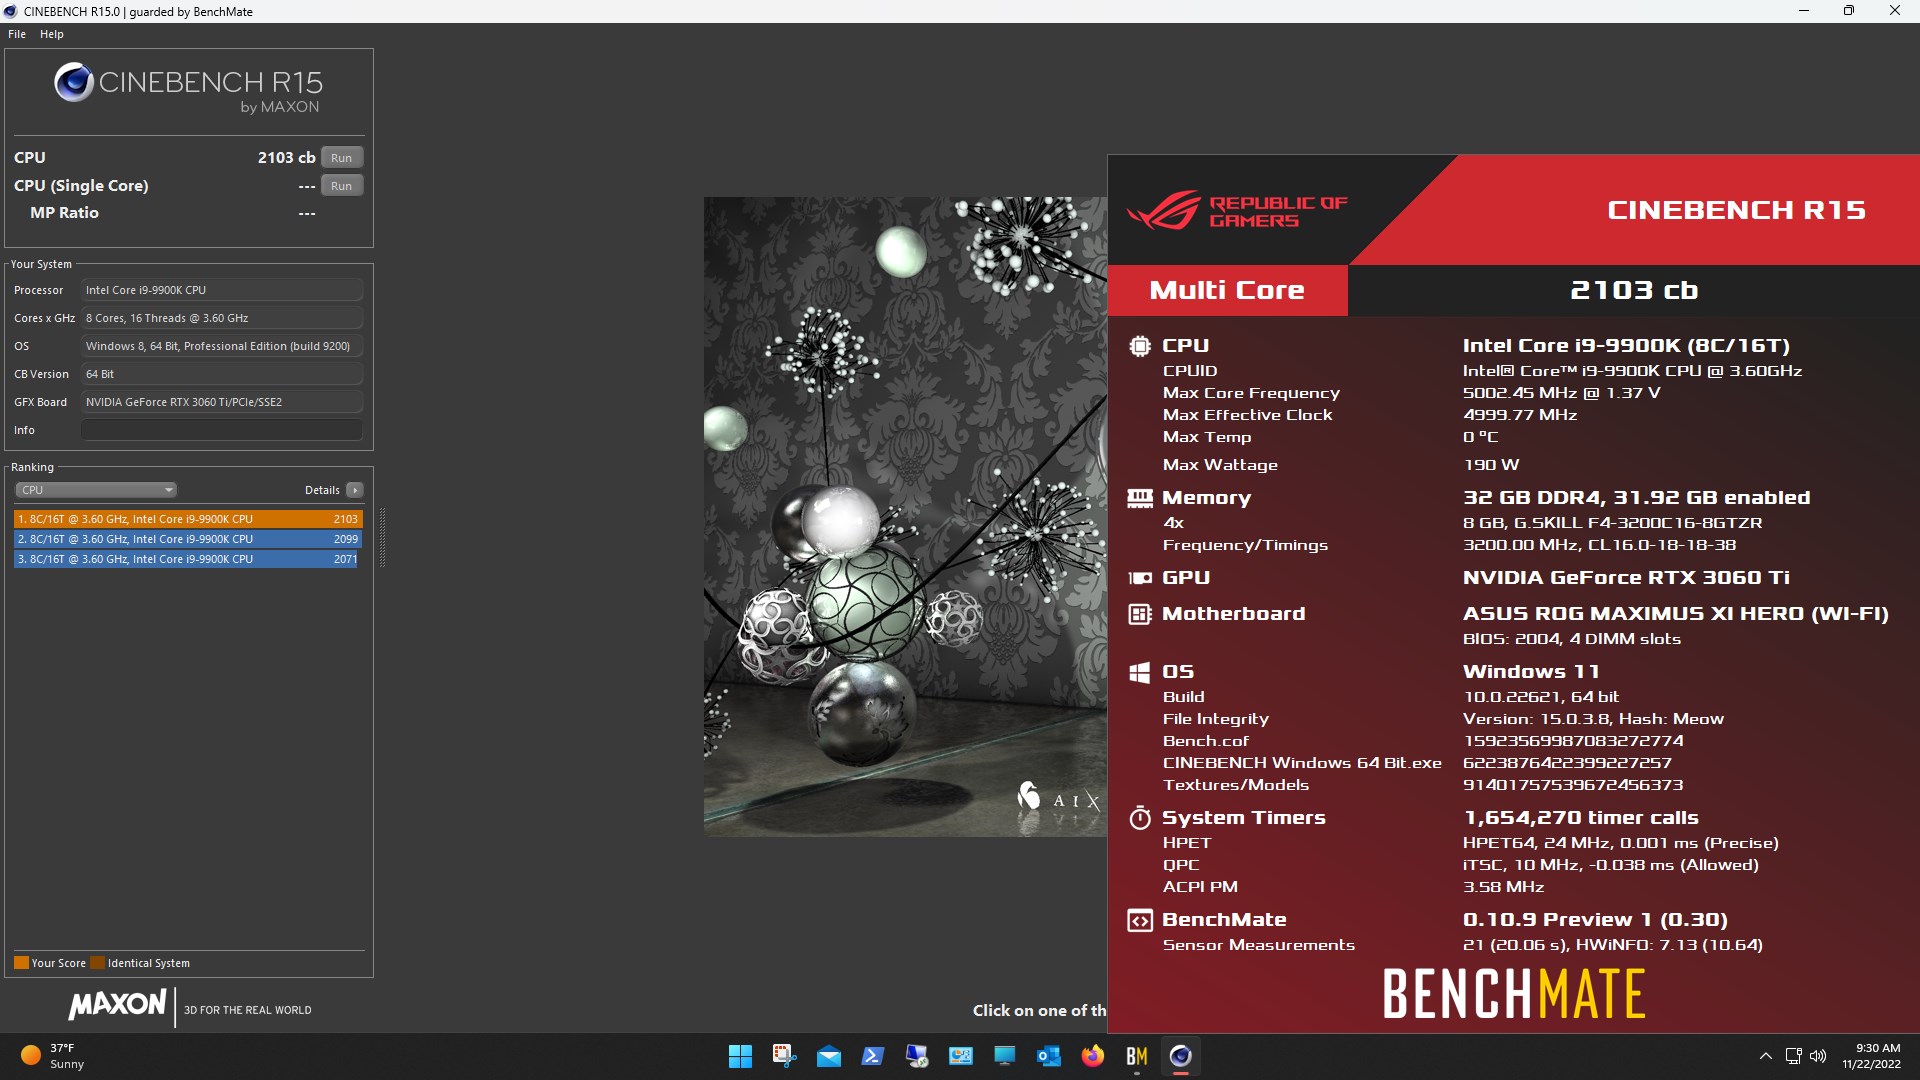Select ranking entry with score 2103
Screen dimensions: 1920x1080
tap(188, 519)
